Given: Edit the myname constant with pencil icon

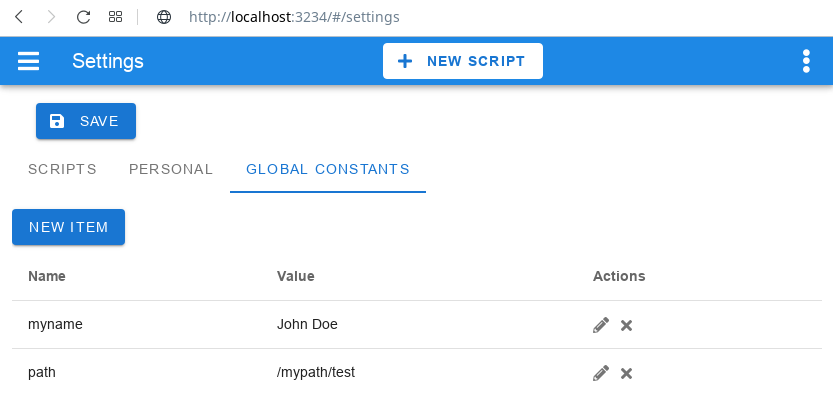Looking at the screenshot, I should (601, 325).
